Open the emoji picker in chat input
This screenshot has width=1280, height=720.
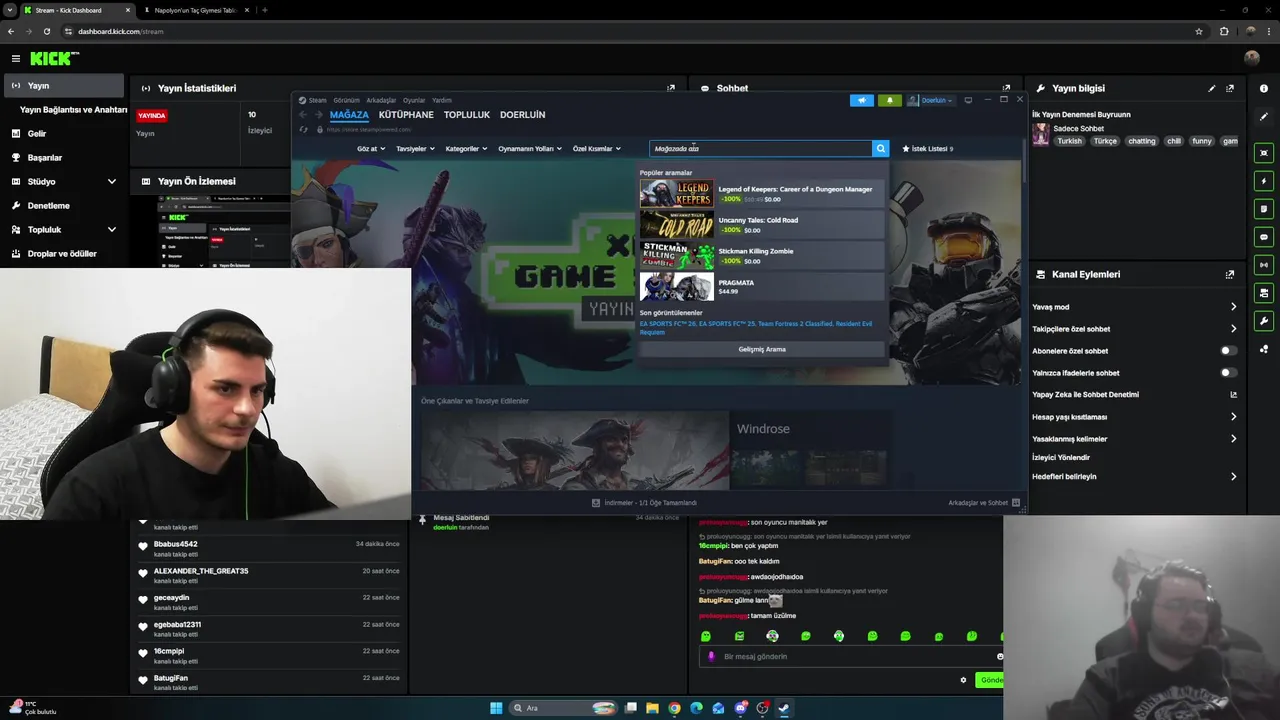[999, 657]
